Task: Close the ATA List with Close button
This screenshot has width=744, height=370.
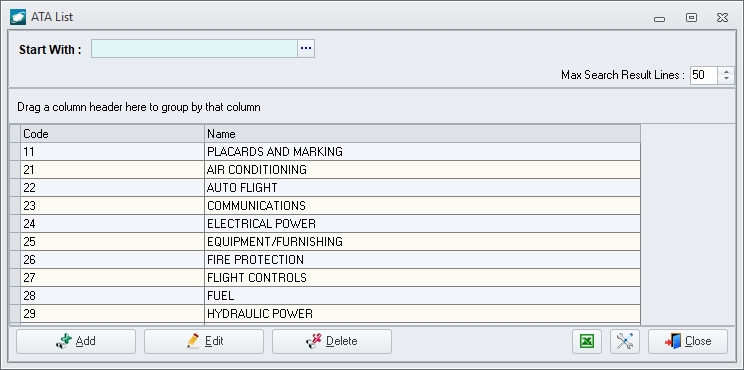Action: pyautogui.click(x=688, y=341)
